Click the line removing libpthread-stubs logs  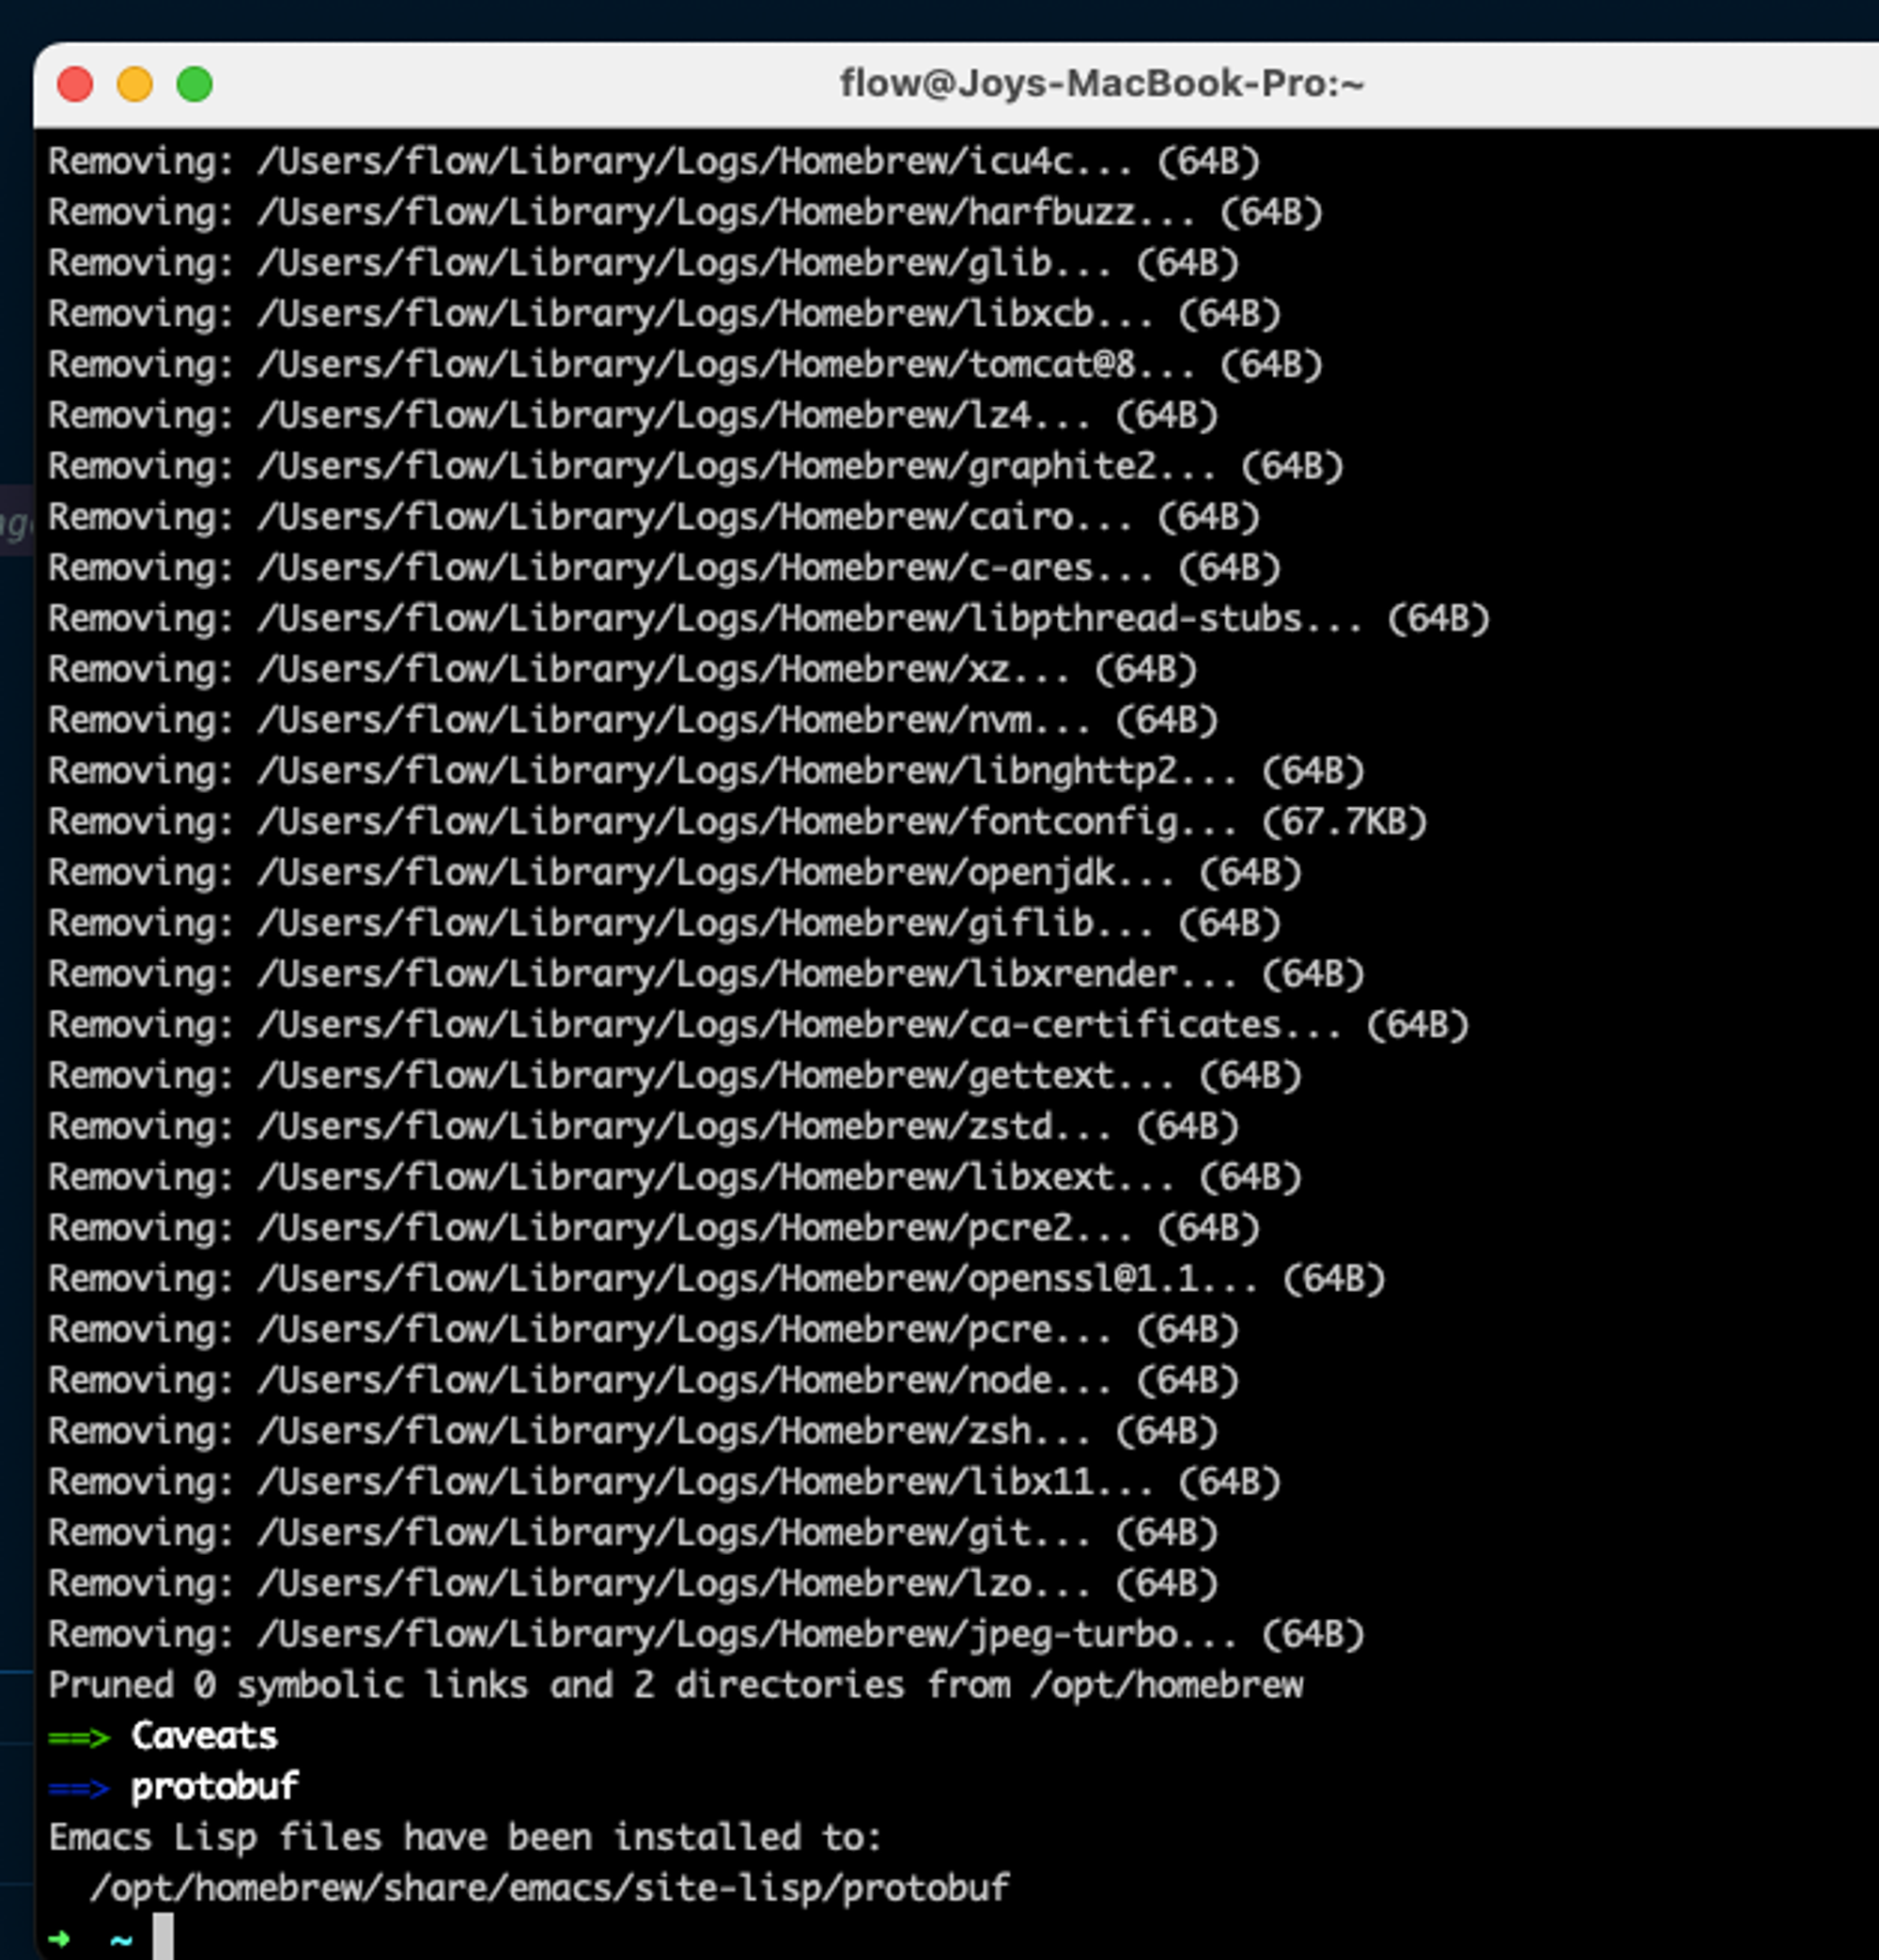click(x=768, y=619)
